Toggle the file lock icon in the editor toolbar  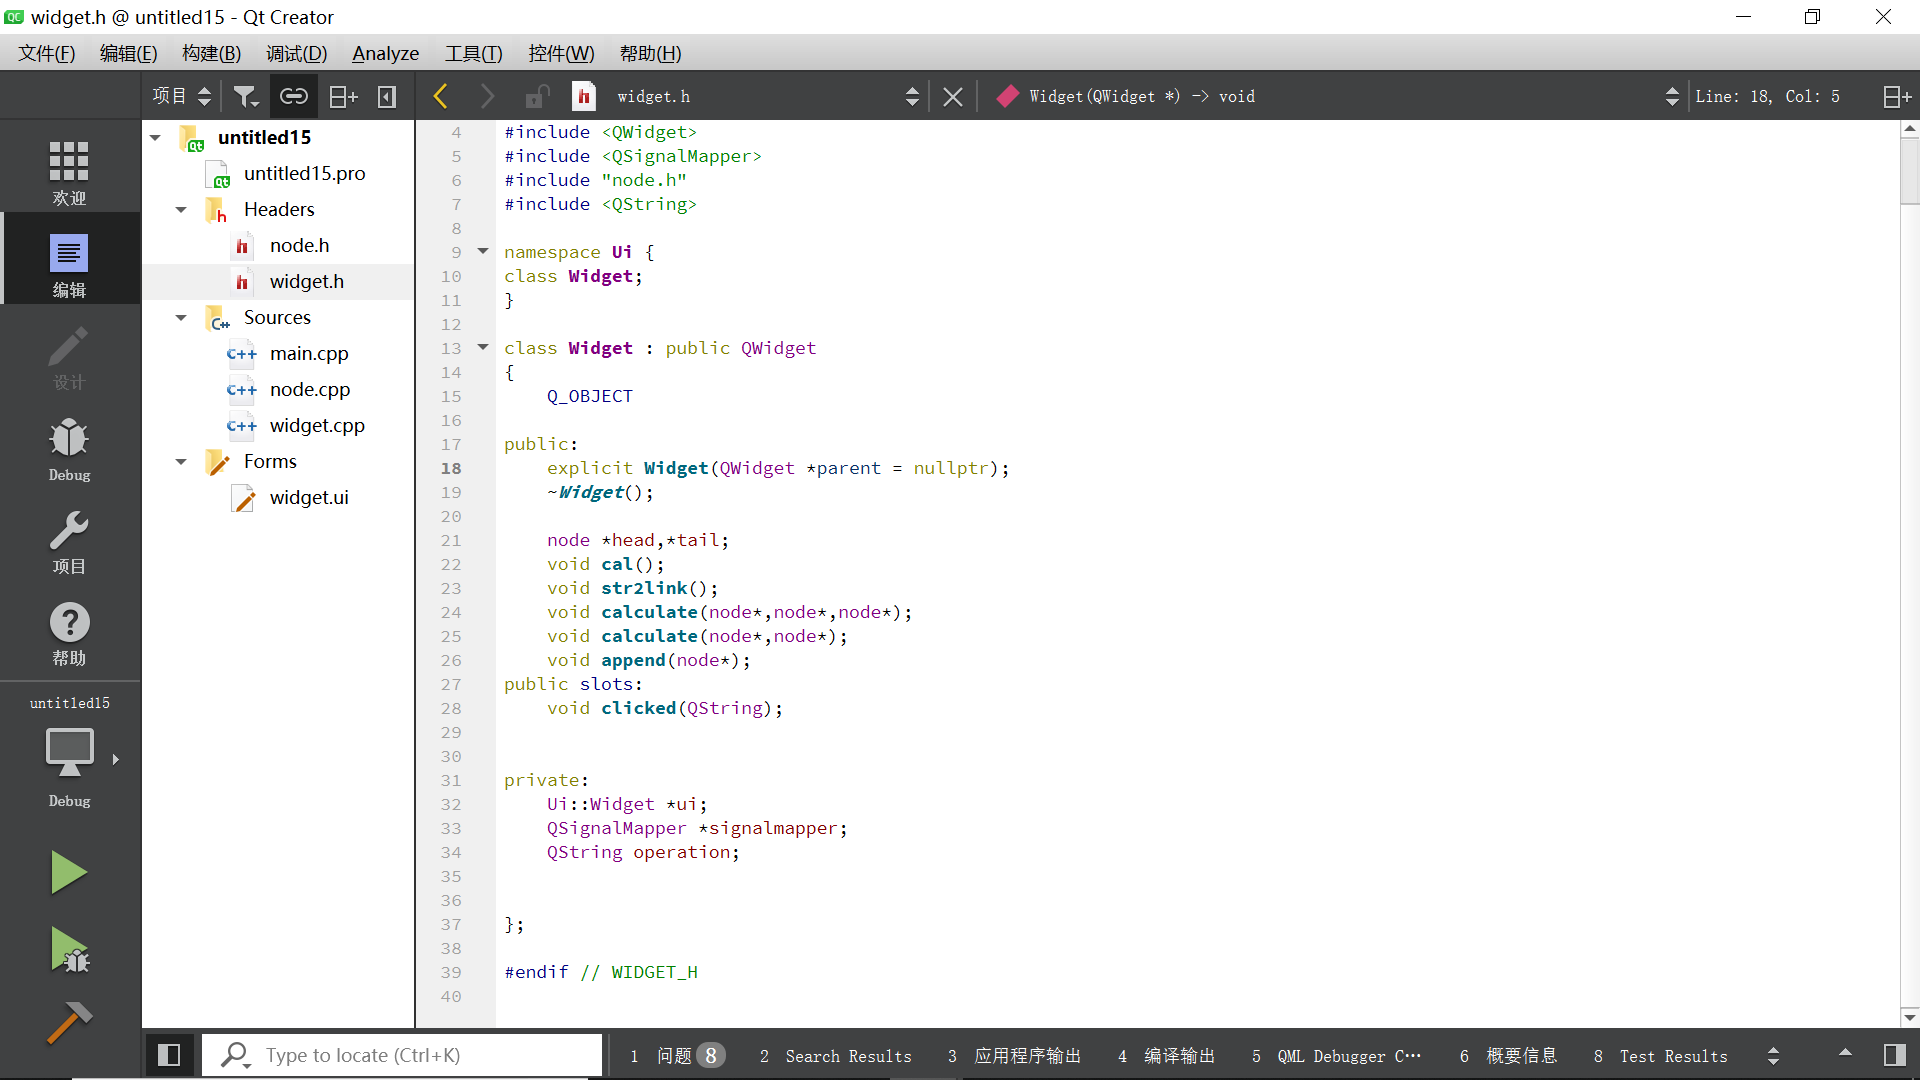tap(537, 95)
